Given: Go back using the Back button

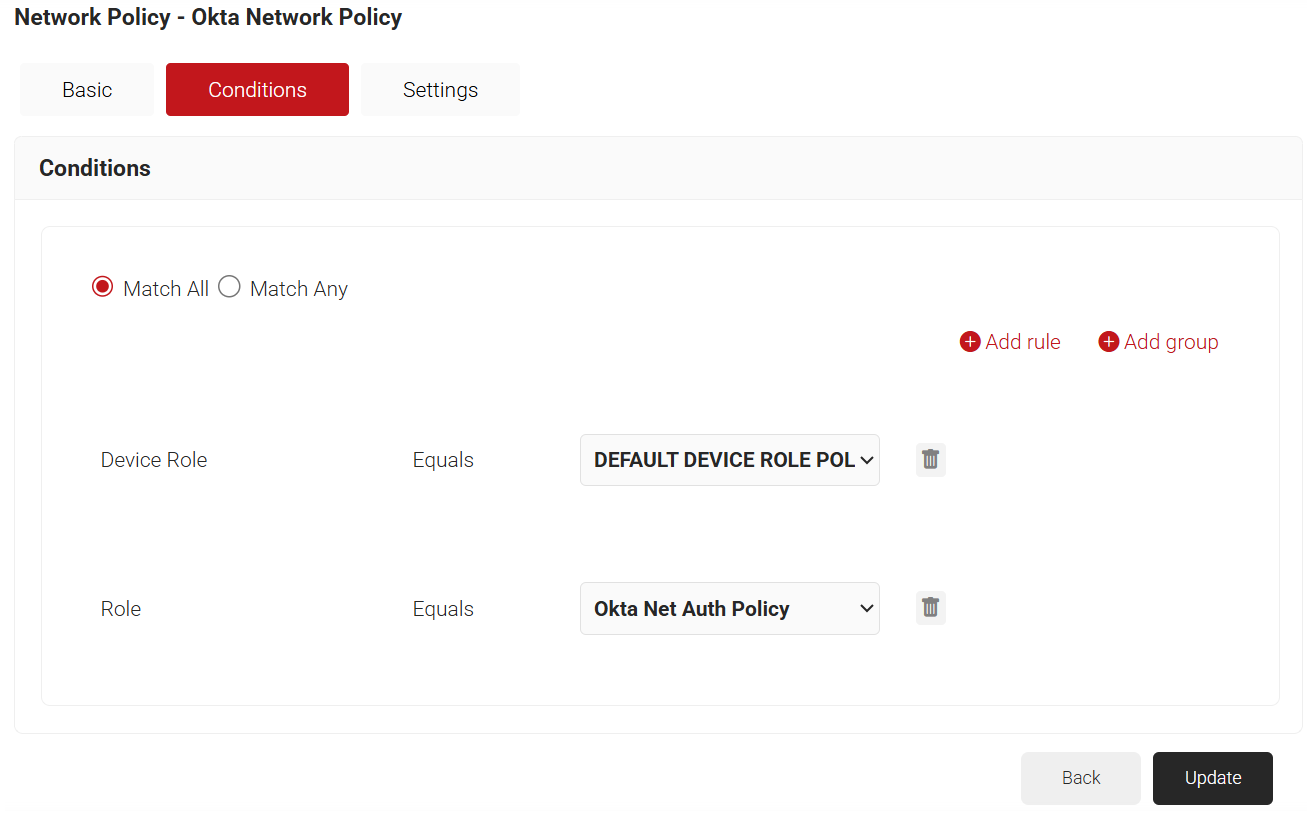Looking at the screenshot, I should [1080, 778].
